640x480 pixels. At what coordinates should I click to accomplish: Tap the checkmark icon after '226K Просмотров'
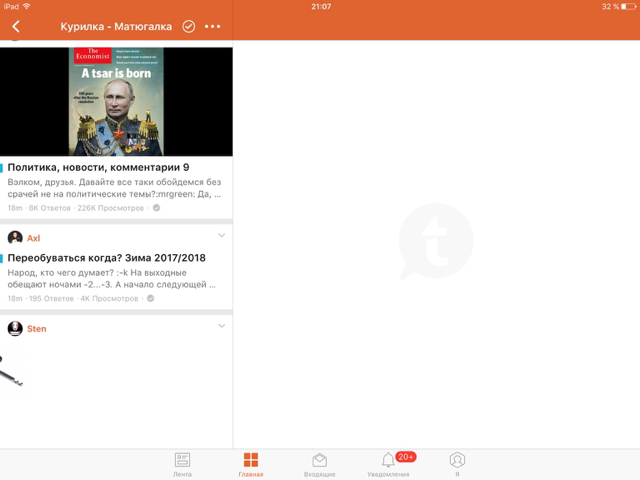[156, 208]
